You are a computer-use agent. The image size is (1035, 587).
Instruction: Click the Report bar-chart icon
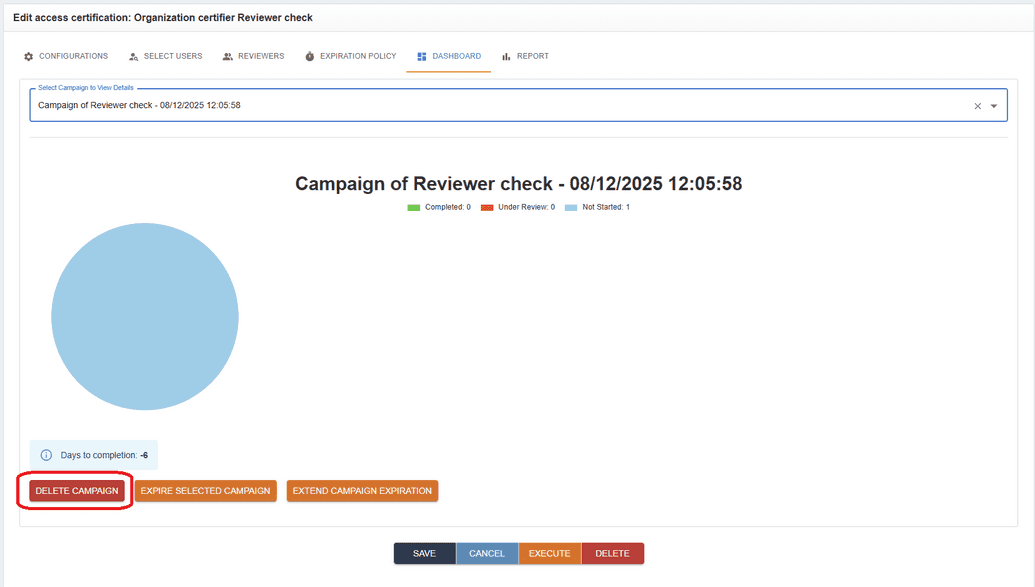[507, 56]
